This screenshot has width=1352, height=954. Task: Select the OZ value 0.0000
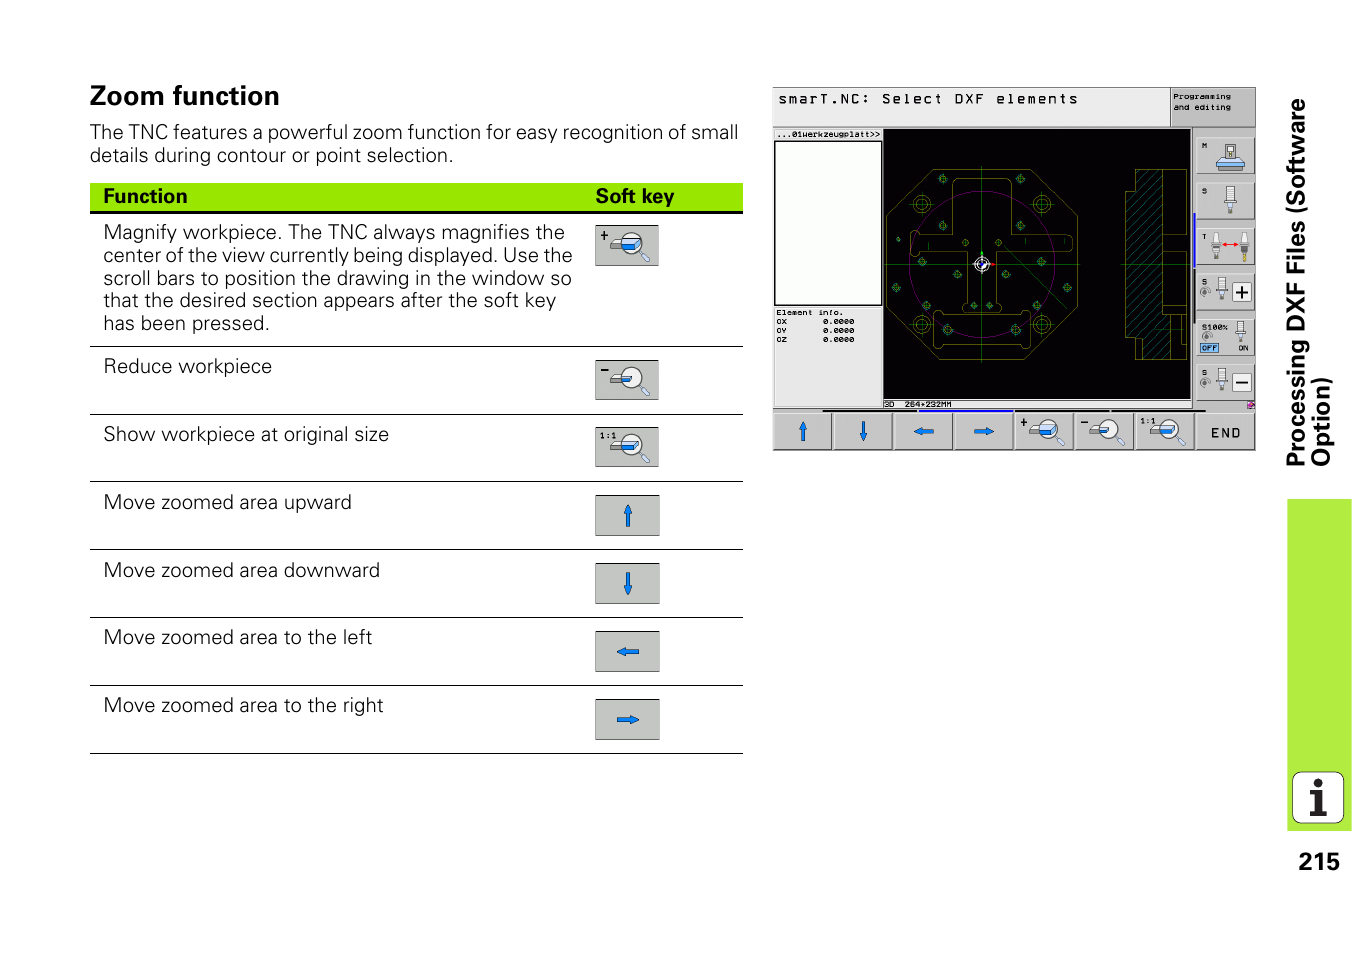(838, 340)
